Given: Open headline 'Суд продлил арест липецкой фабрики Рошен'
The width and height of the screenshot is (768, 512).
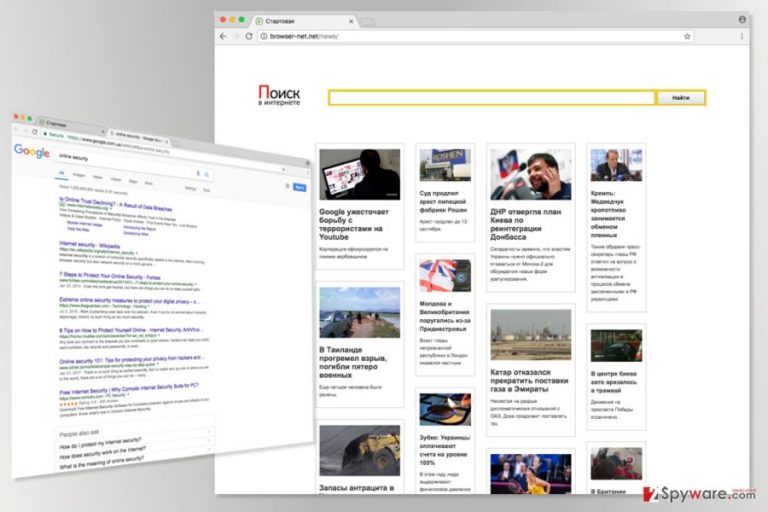Looking at the screenshot, I should [x=443, y=201].
